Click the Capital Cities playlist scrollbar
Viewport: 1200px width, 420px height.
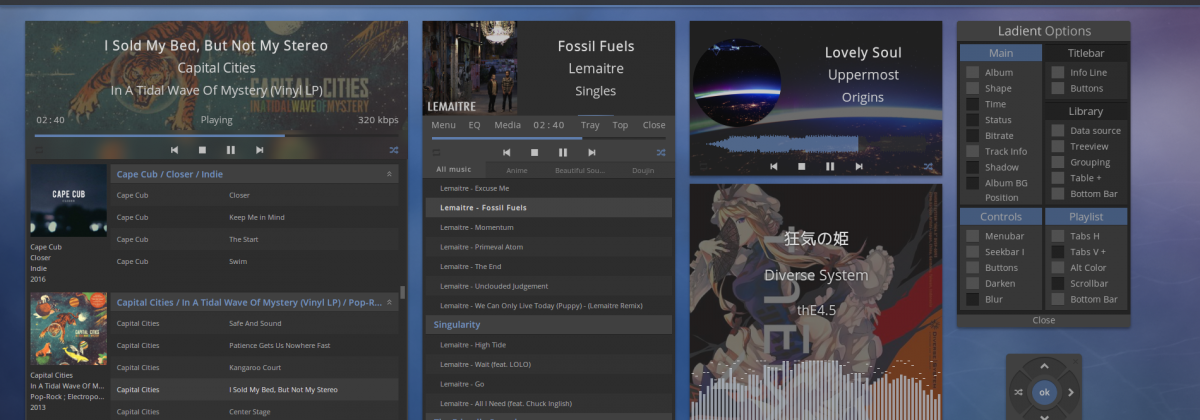[403, 292]
